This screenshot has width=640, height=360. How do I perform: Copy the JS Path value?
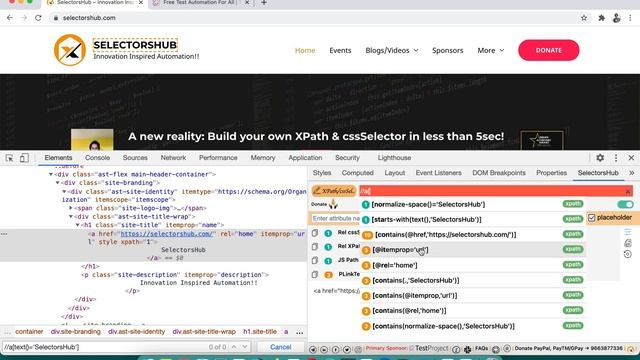(315, 260)
